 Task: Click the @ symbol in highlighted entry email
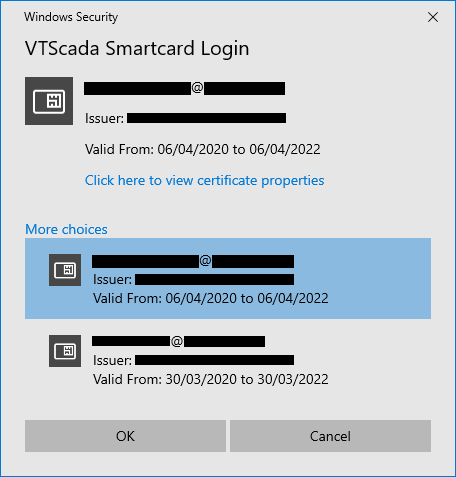pos(205,261)
